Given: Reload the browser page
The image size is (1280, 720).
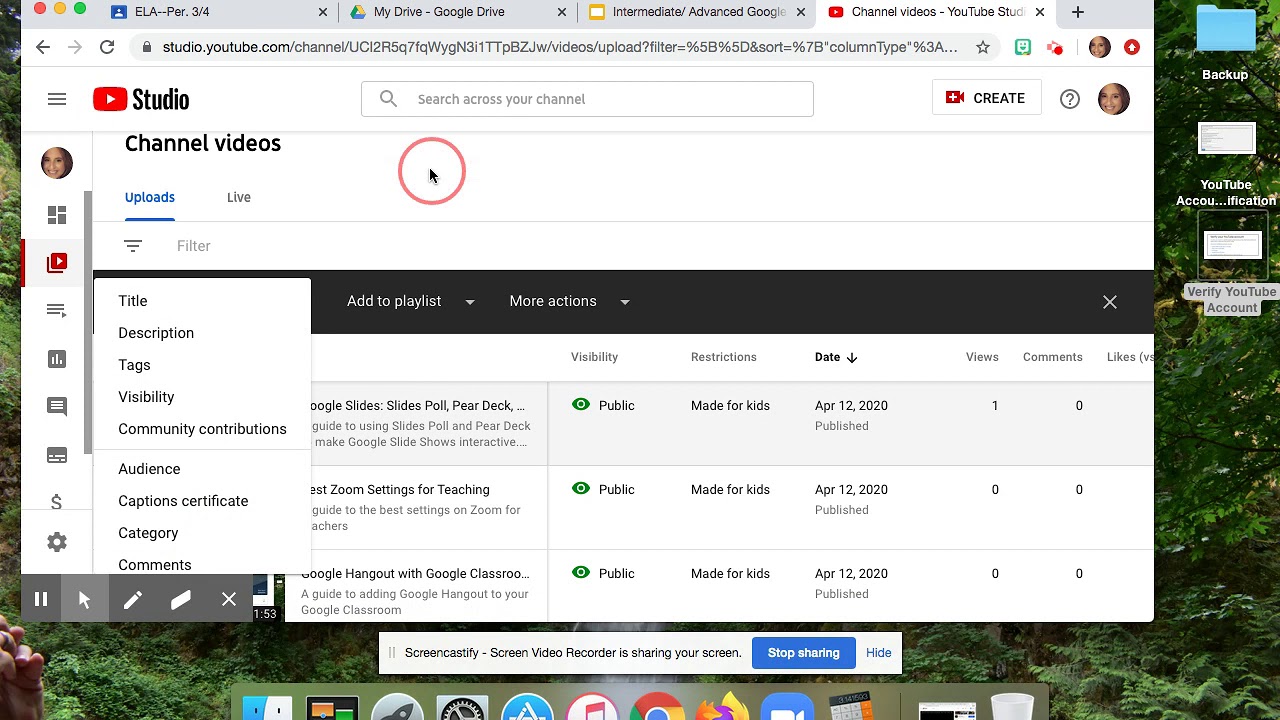Looking at the screenshot, I should (x=107, y=47).
